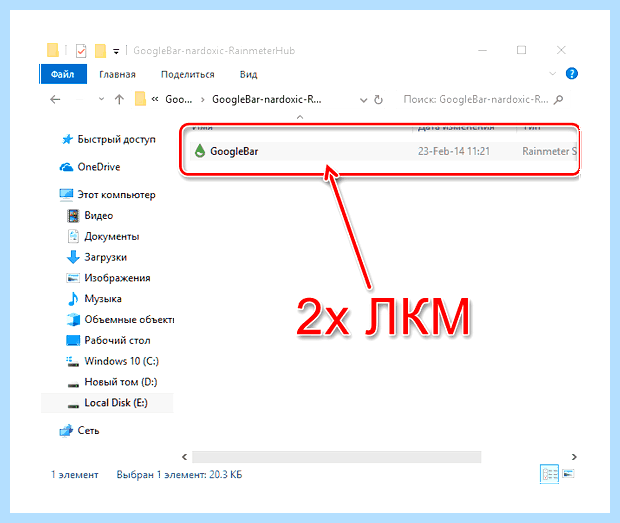Image resolution: width=620 pixels, height=523 pixels.
Task: Switch to details view in status bar
Action: 550,474
